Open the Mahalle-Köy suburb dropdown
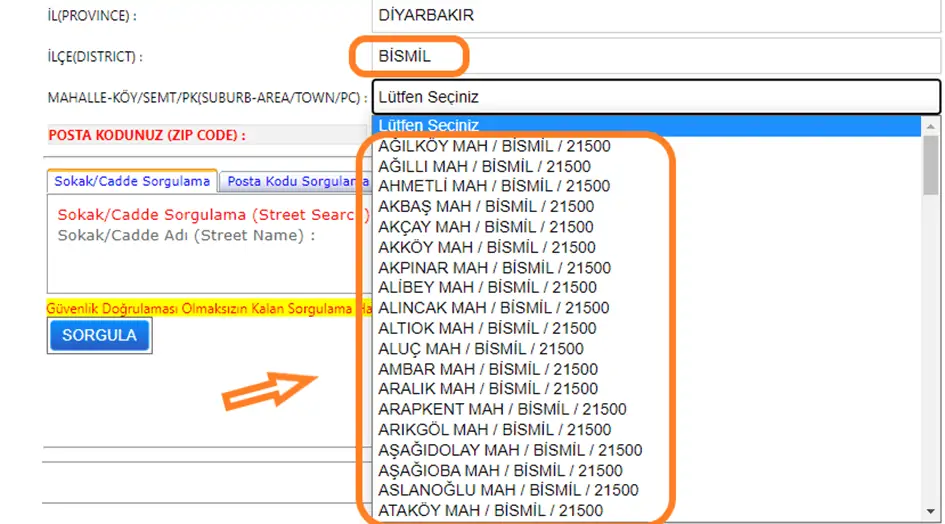This screenshot has width=945, height=524. click(x=655, y=97)
